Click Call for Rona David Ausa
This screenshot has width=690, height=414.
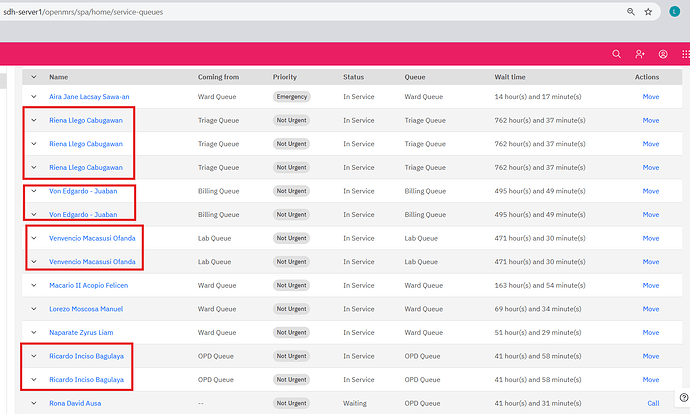[652, 403]
